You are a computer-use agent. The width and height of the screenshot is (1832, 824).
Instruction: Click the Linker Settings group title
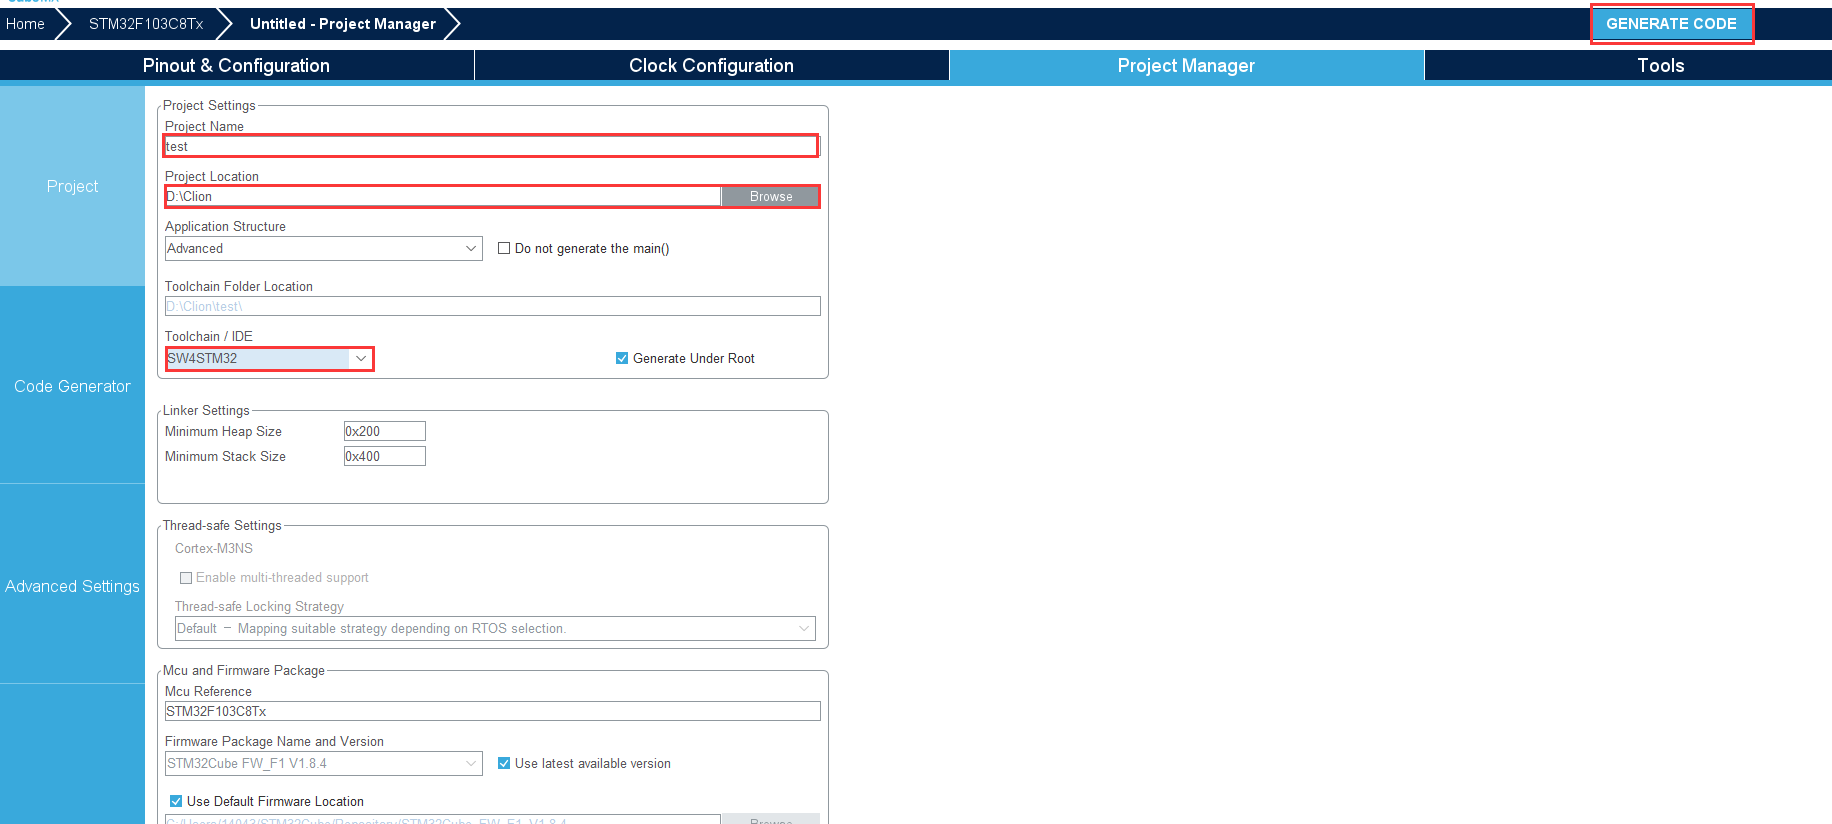(206, 410)
